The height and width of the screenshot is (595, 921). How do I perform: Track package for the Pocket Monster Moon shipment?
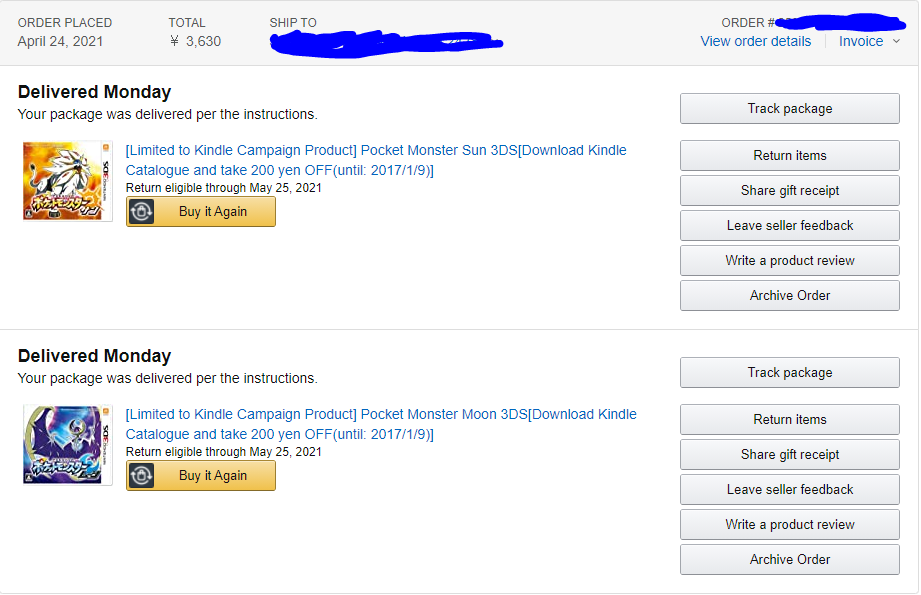[789, 373]
